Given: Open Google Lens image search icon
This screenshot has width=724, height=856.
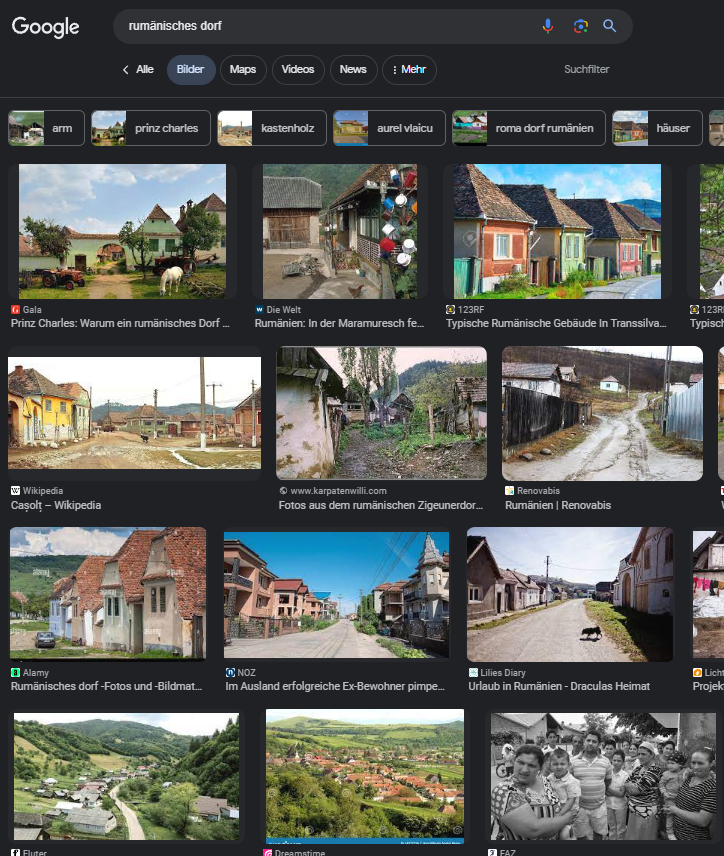Looking at the screenshot, I should point(580,26).
